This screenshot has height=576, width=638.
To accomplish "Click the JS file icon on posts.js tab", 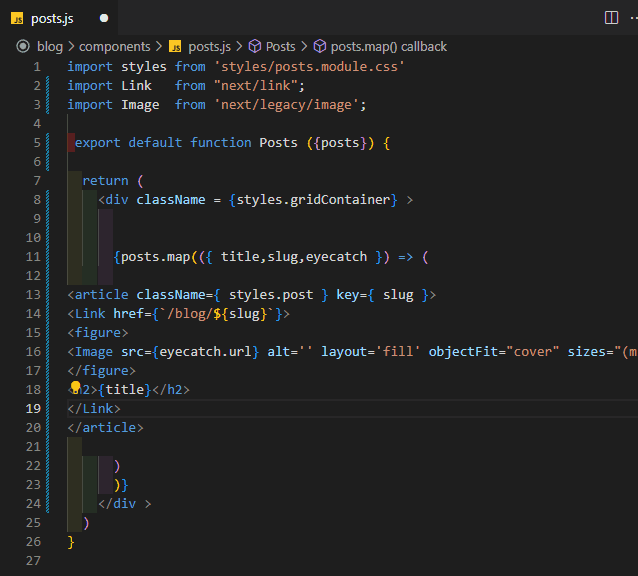I will (17, 19).
